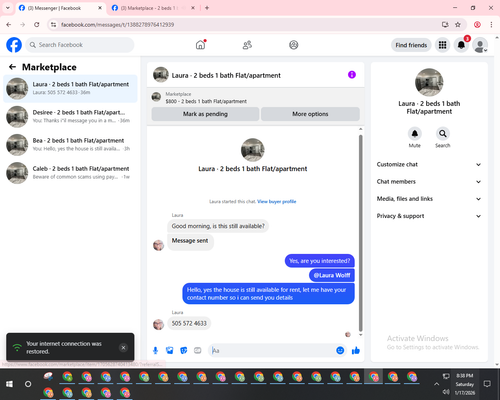Screen dimensions: 500x400
Task: Open Laura's listing photo in right panel
Action: click(x=429, y=82)
